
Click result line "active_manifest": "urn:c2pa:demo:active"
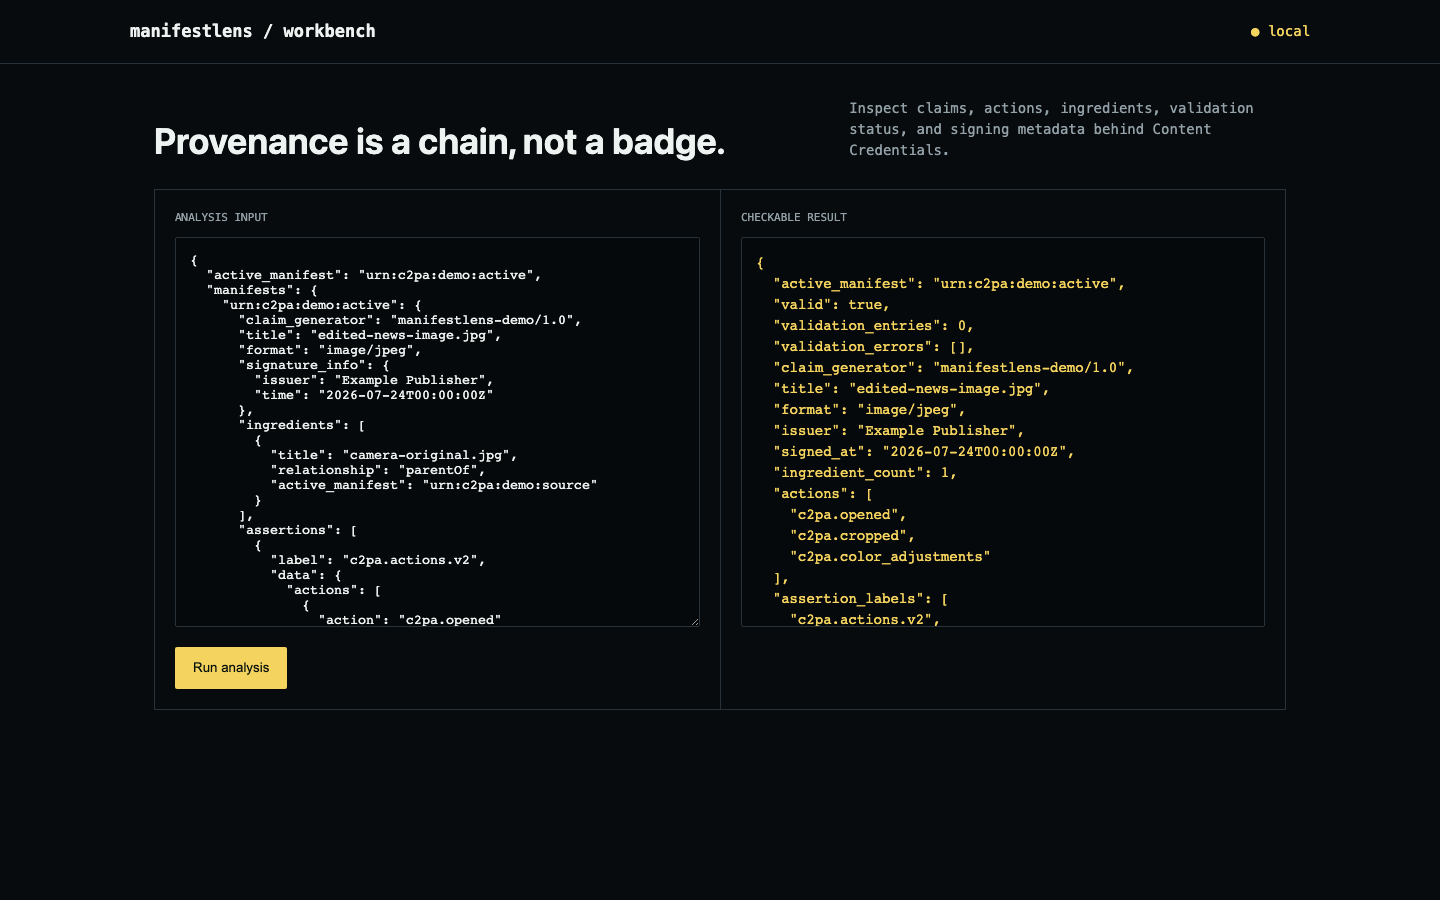949,284
